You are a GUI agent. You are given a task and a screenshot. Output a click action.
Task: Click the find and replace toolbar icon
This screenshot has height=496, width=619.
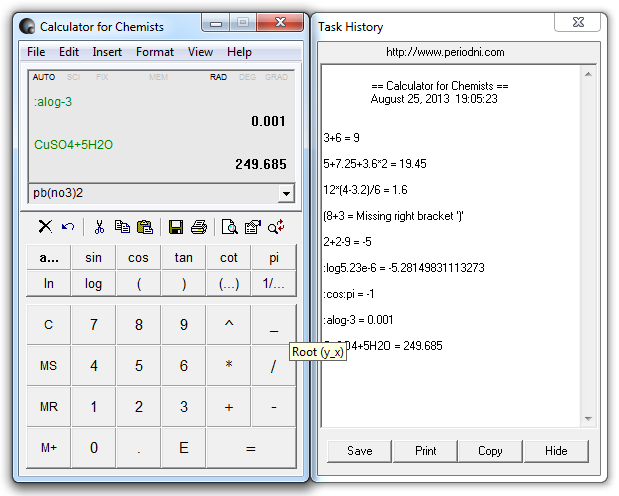point(276,227)
